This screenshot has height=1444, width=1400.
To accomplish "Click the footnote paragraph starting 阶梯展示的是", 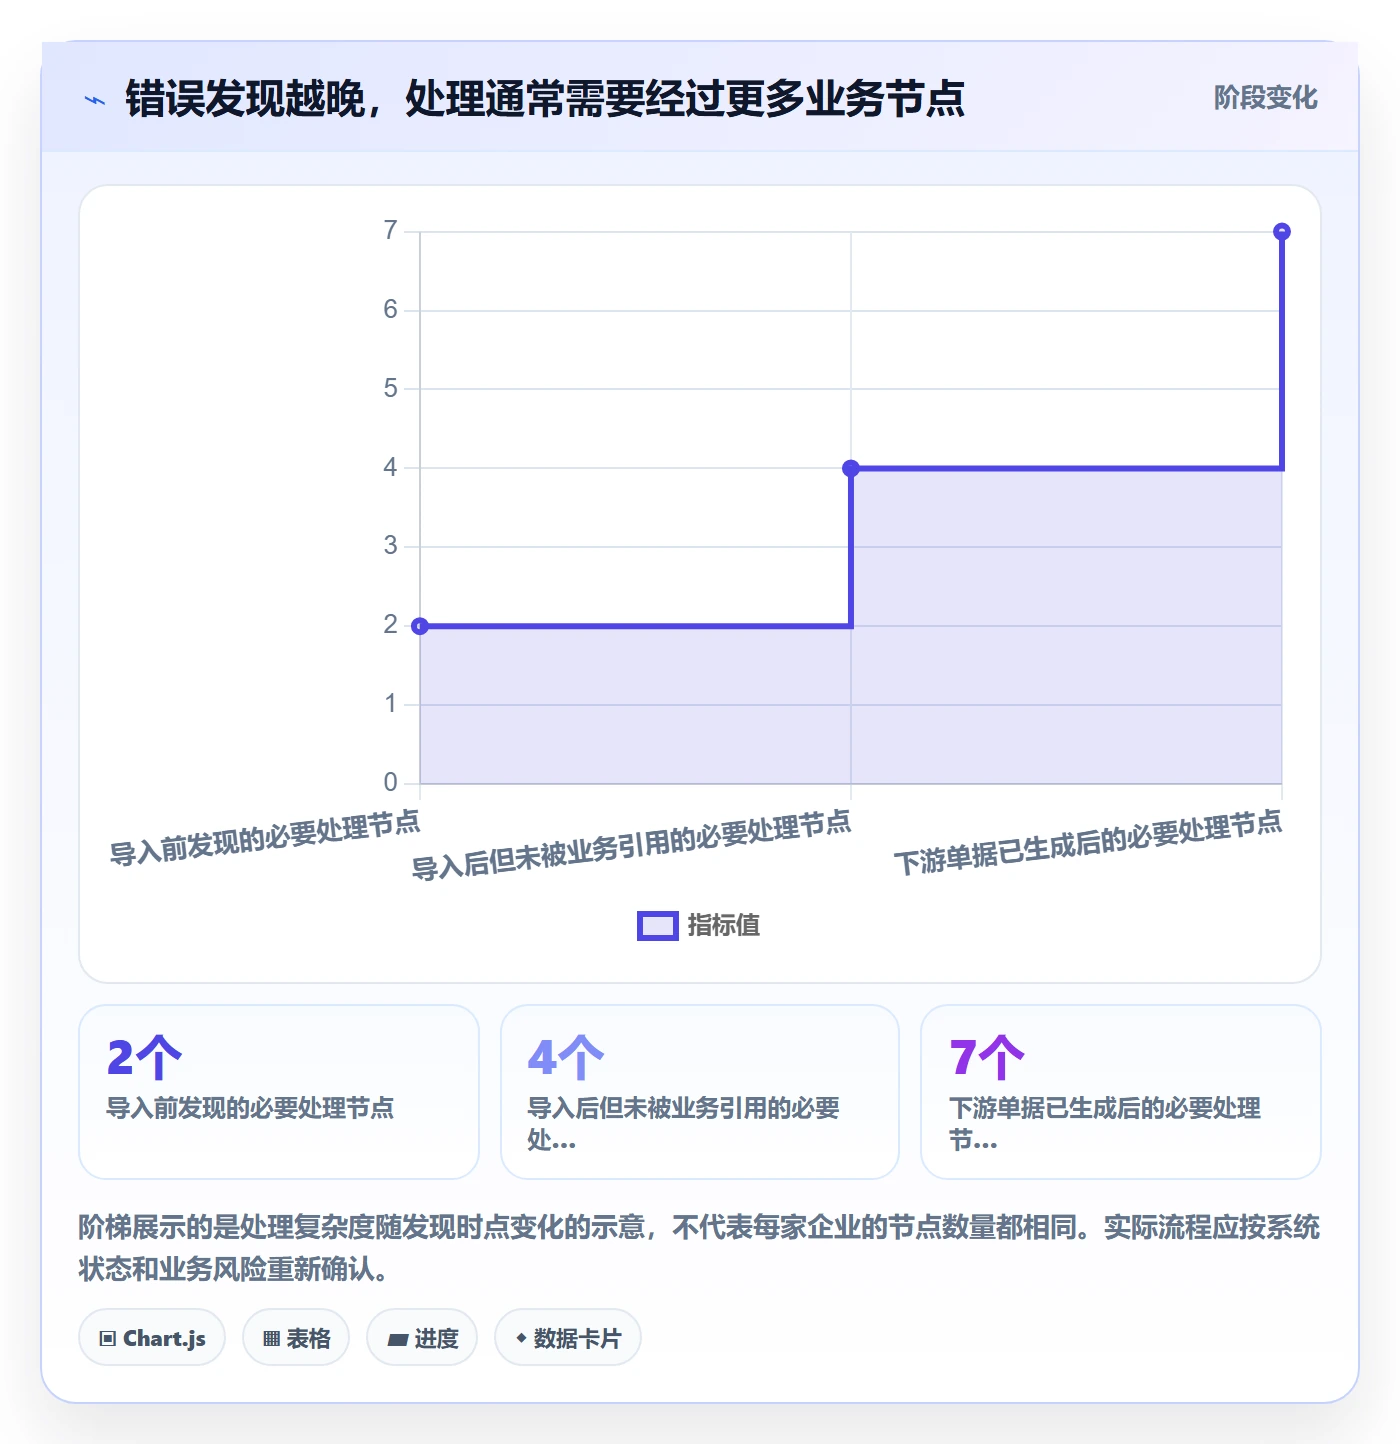I will pos(699,1248).
